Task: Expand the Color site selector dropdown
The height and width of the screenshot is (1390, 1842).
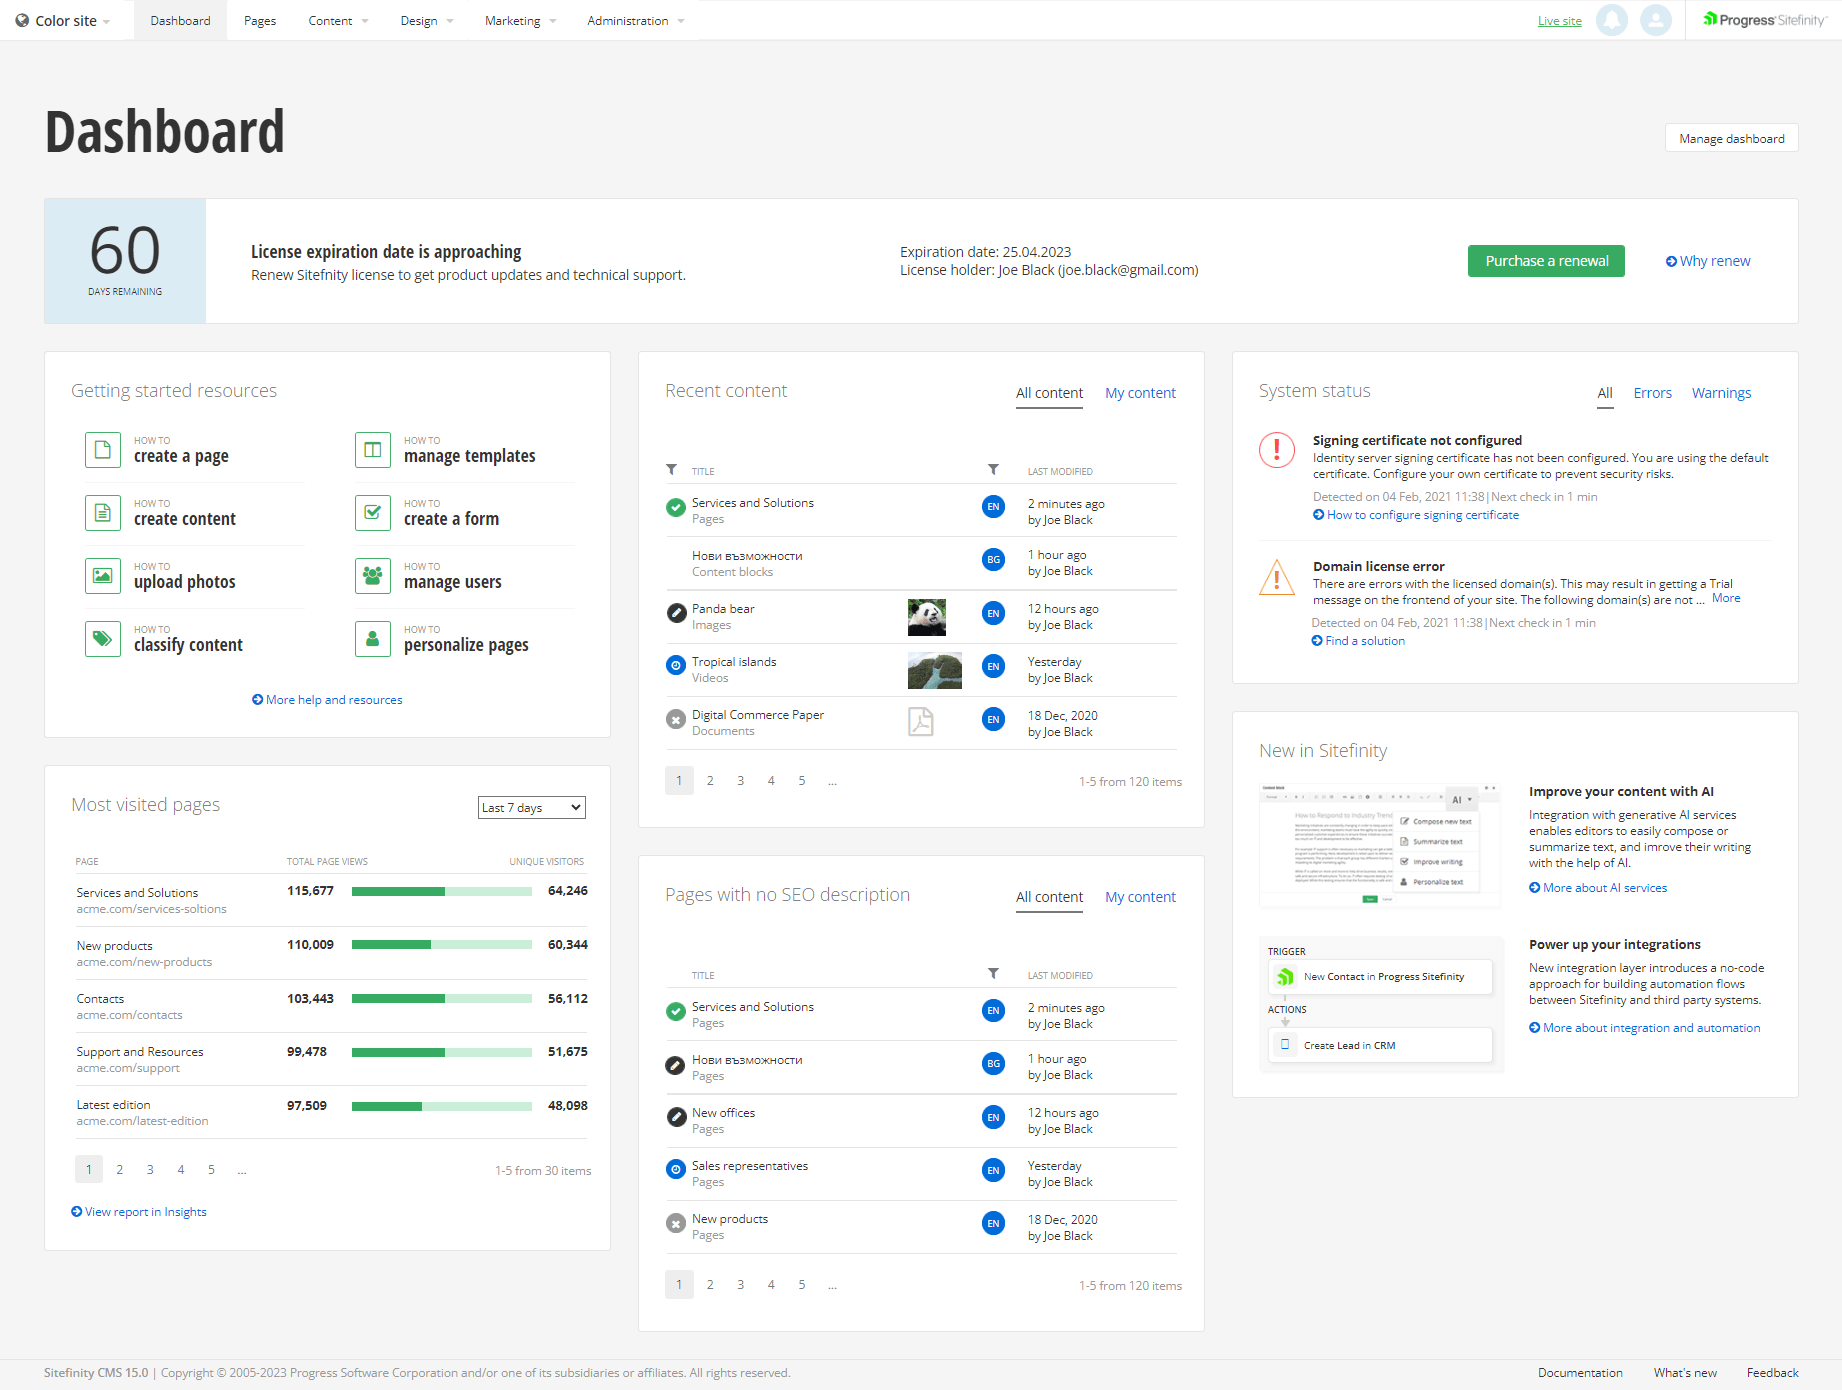Action: (x=64, y=21)
